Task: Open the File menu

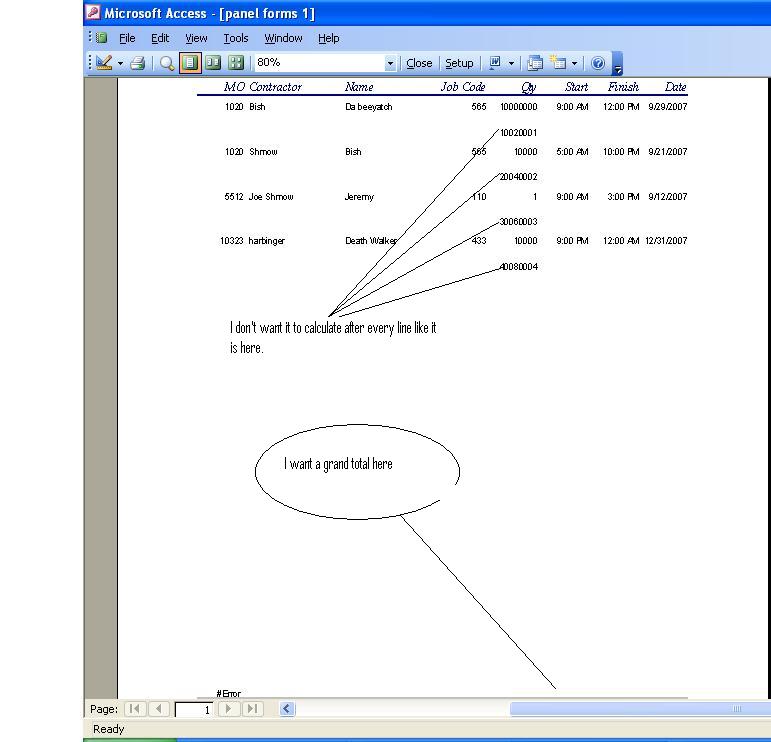Action: click(x=127, y=38)
